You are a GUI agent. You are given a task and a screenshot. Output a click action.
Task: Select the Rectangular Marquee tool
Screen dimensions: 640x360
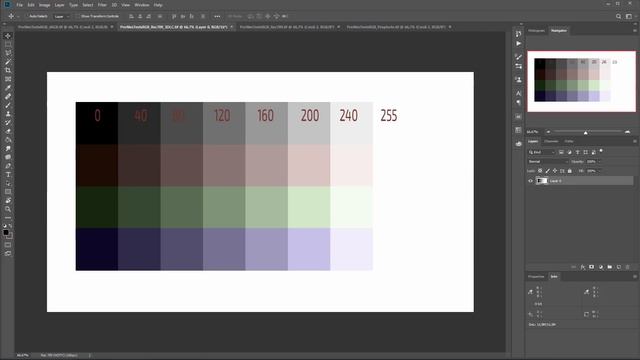(x=8, y=44)
